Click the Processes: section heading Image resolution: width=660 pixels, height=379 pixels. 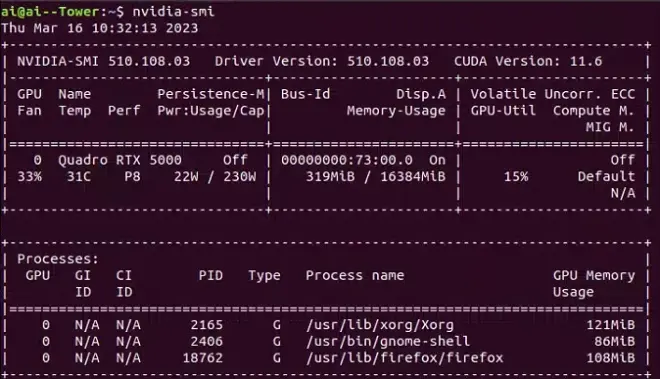(58, 259)
